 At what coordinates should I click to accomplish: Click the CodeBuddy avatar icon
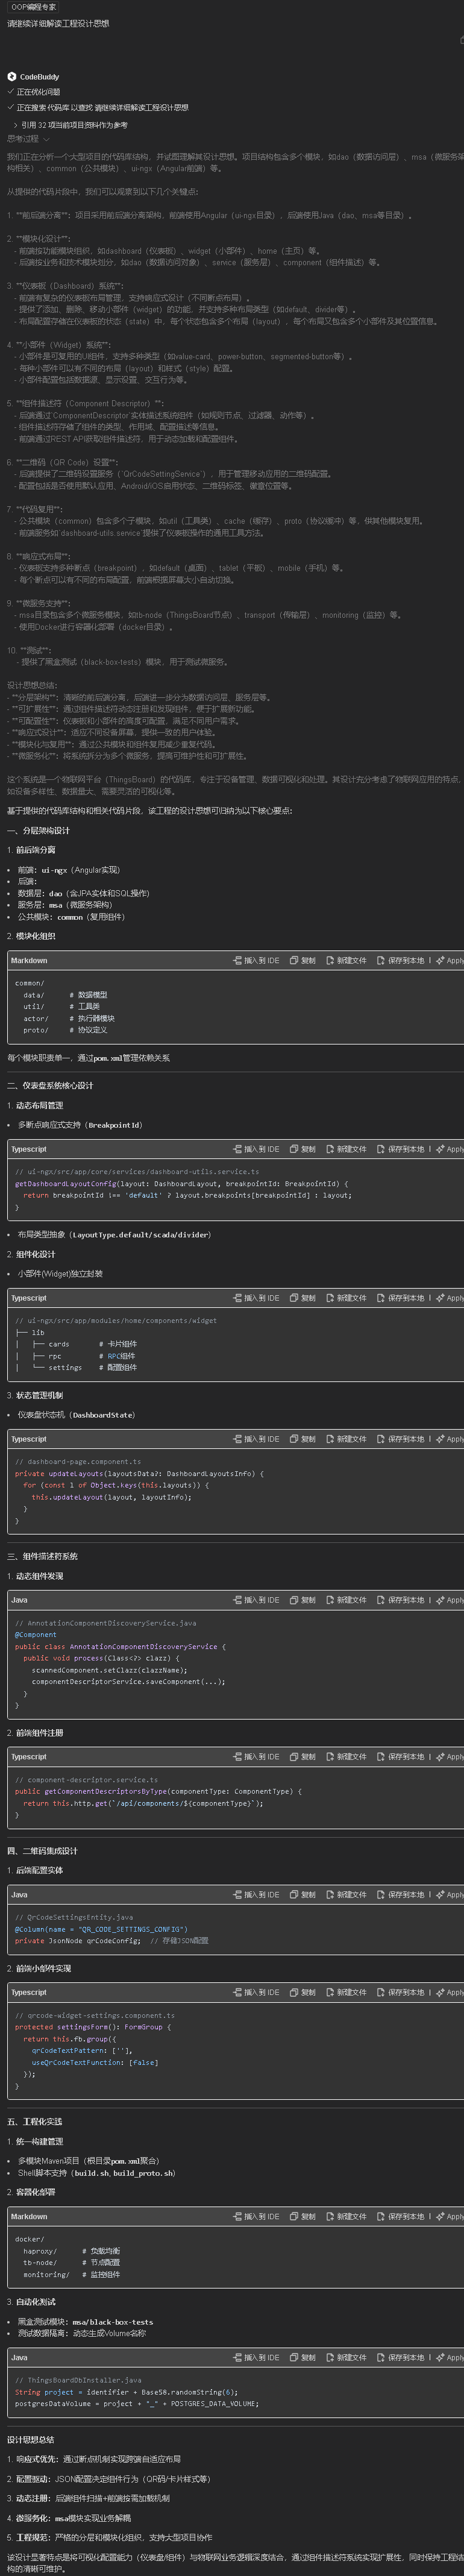(12, 77)
